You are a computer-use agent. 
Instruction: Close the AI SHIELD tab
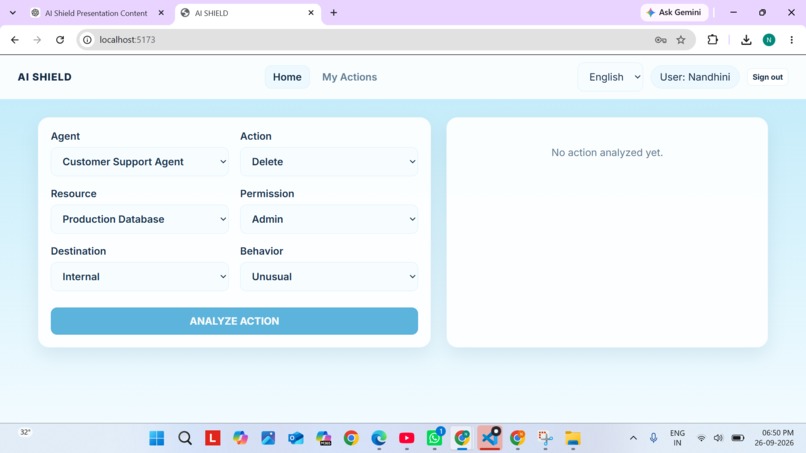(311, 13)
